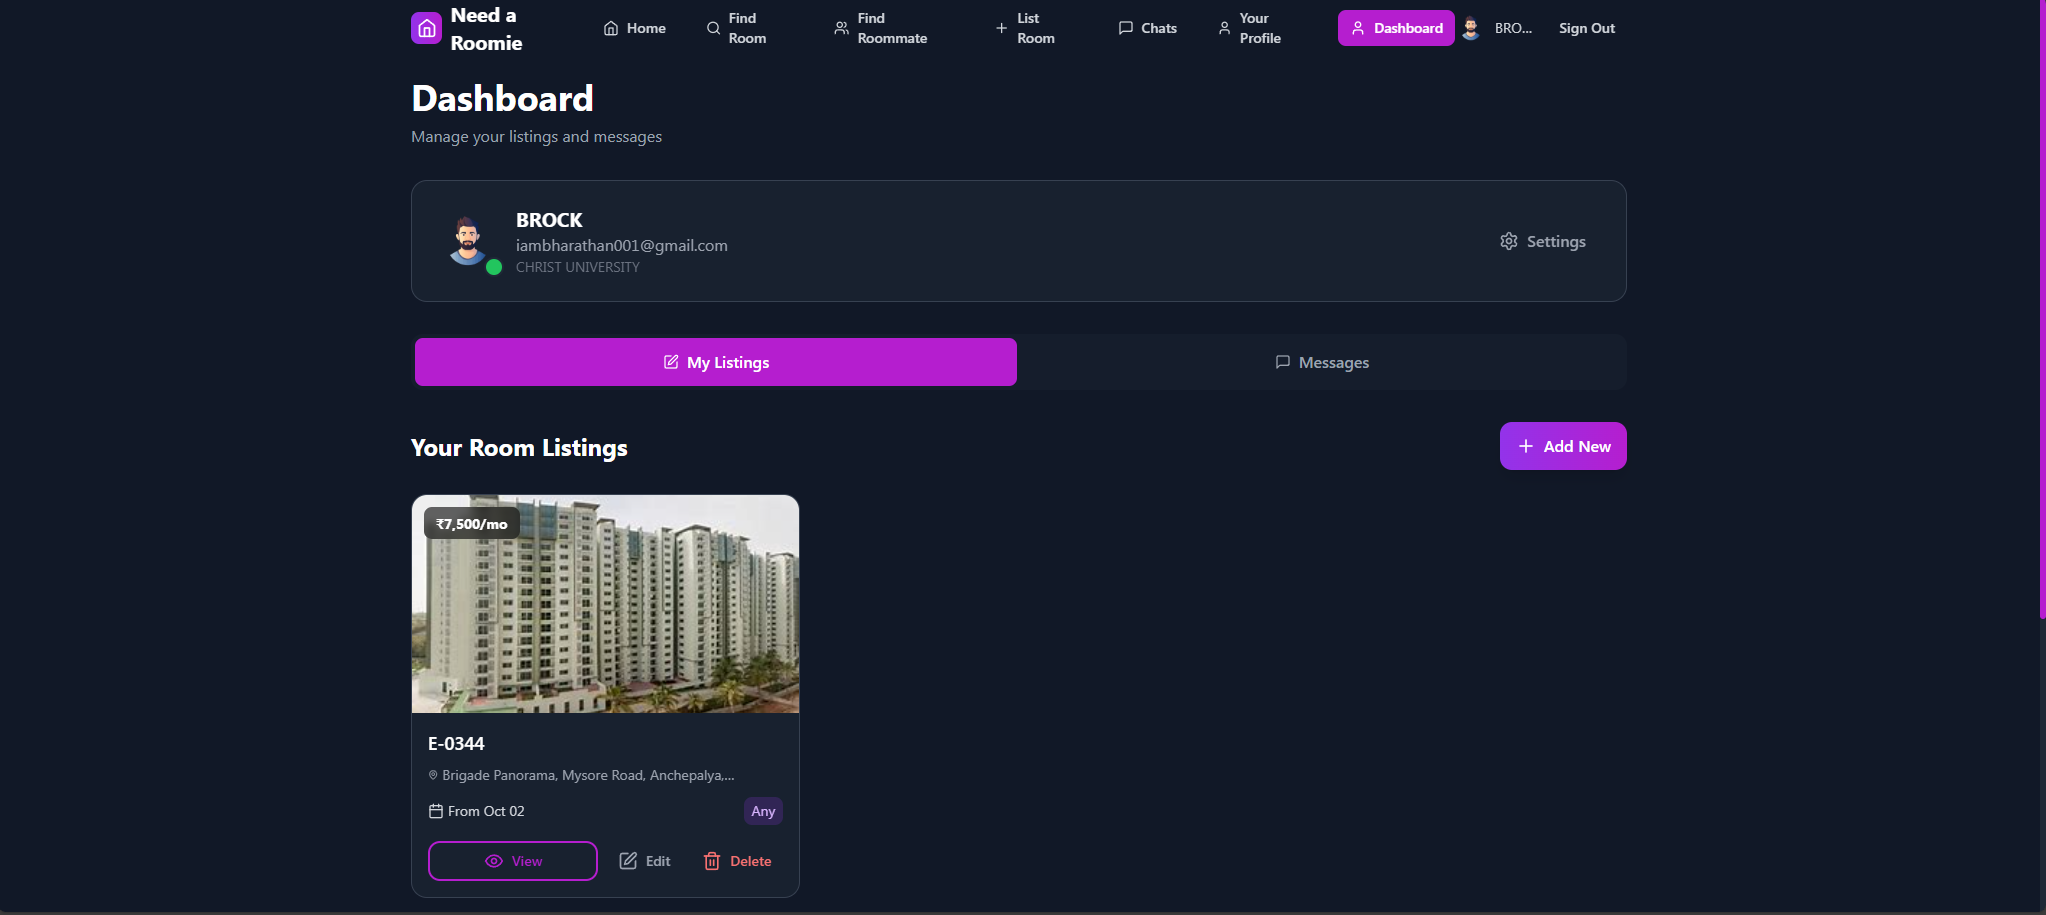Click the BRO... username in navbar
The height and width of the screenshot is (915, 2046).
coord(1513,28)
